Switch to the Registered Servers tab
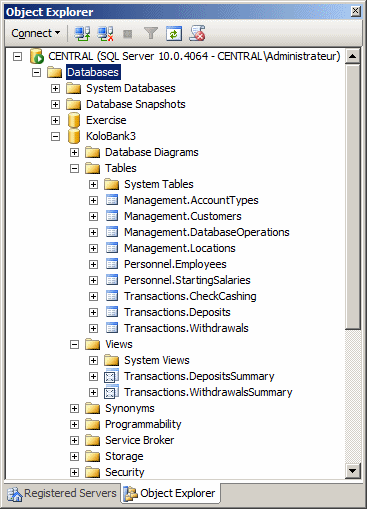The height and width of the screenshot is (509, 367). [x=62, y=493]
